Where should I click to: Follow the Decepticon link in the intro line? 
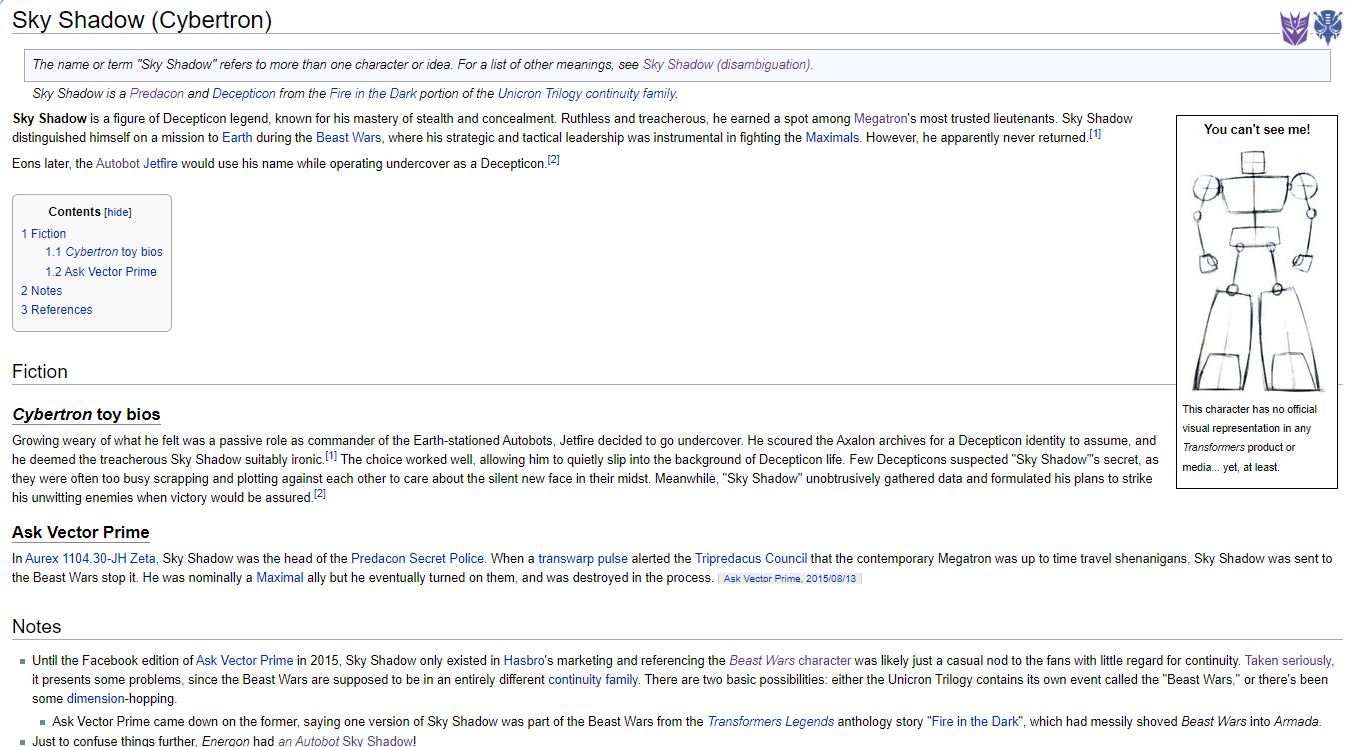pos(244,93)
